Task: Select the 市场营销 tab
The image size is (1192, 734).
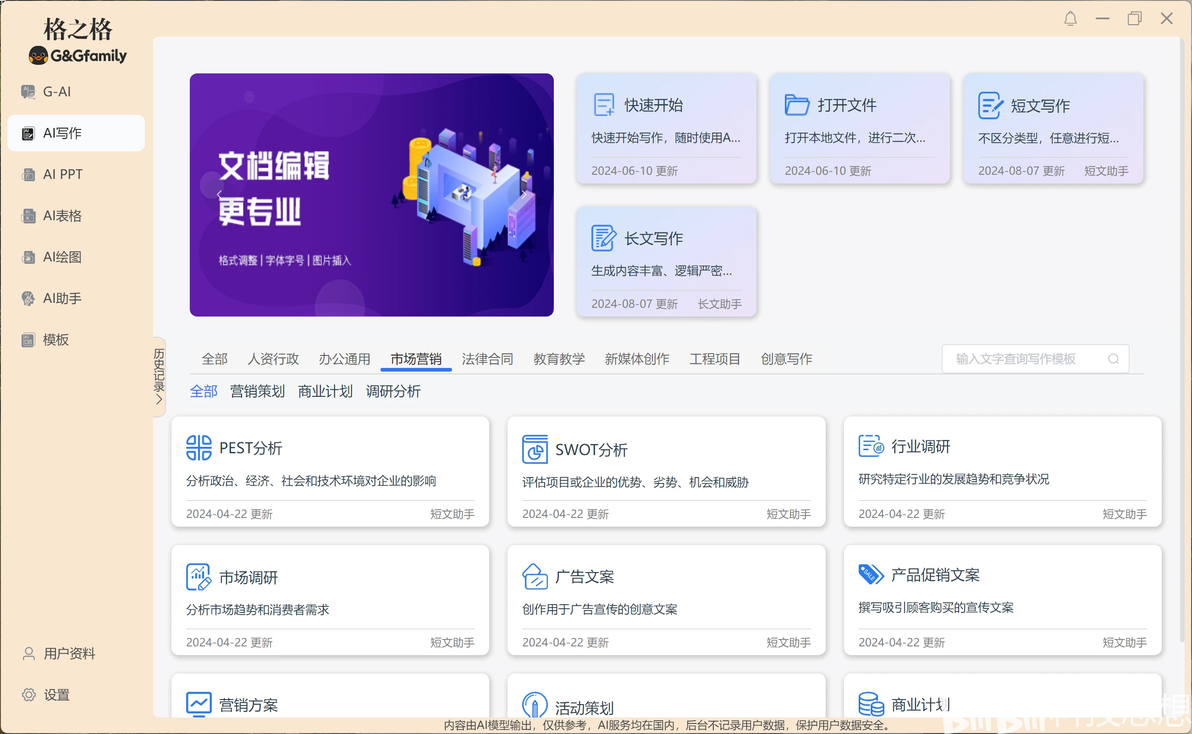Action: 416,359
